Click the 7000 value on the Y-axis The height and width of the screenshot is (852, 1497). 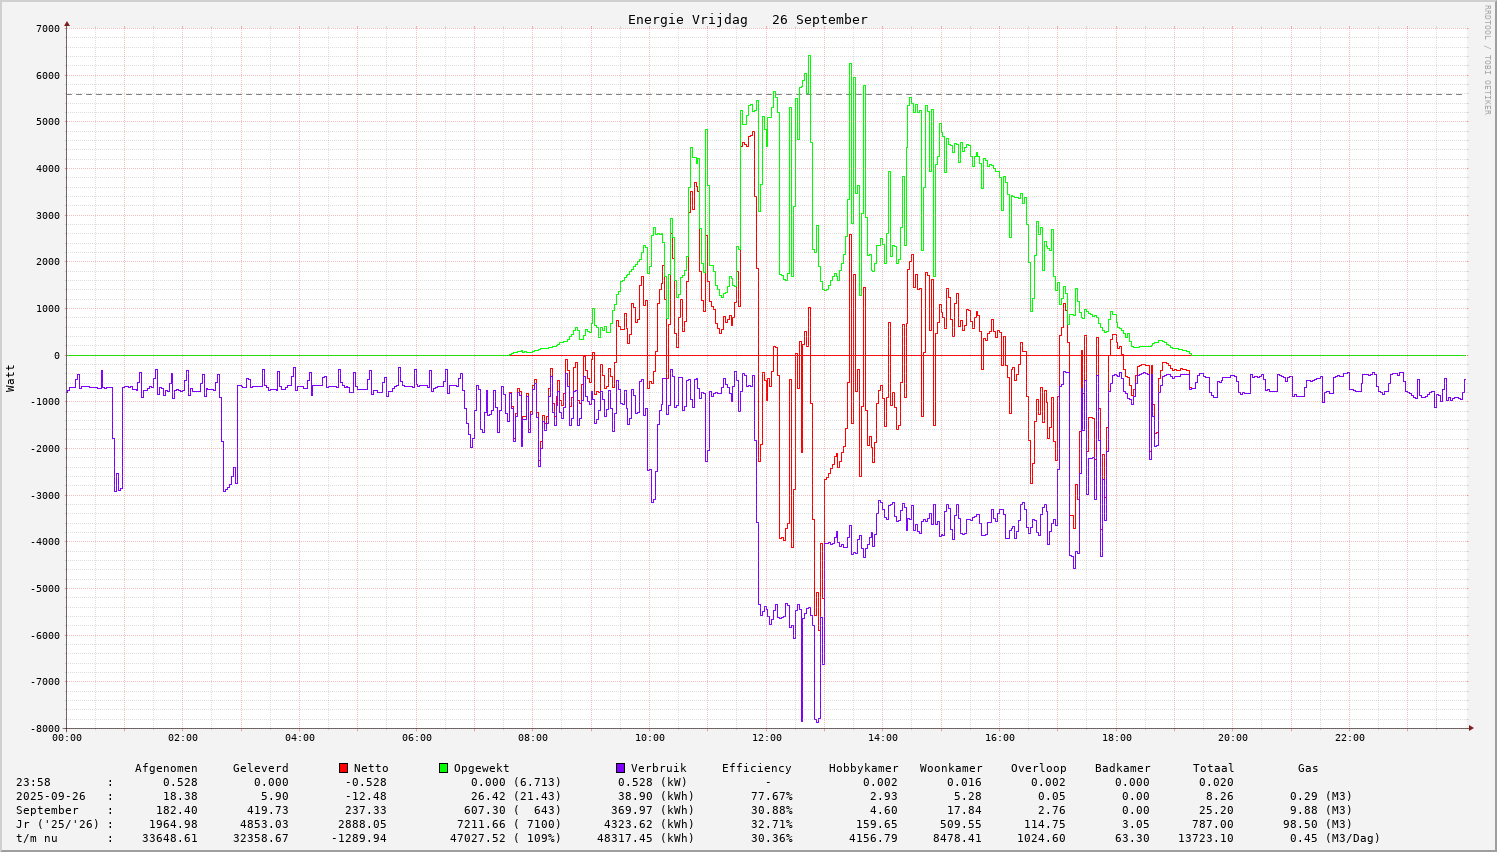click(x=47, y=28)
